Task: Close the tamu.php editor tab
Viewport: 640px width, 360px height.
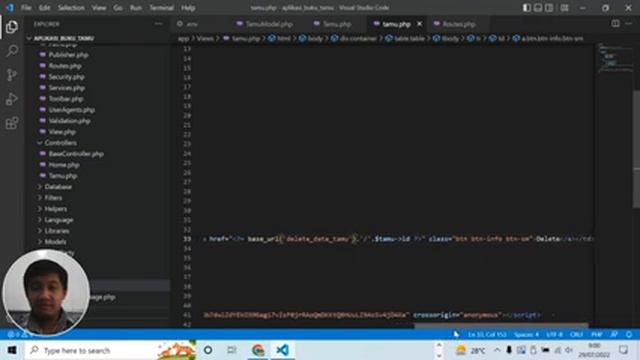Action: click(419, 24)
